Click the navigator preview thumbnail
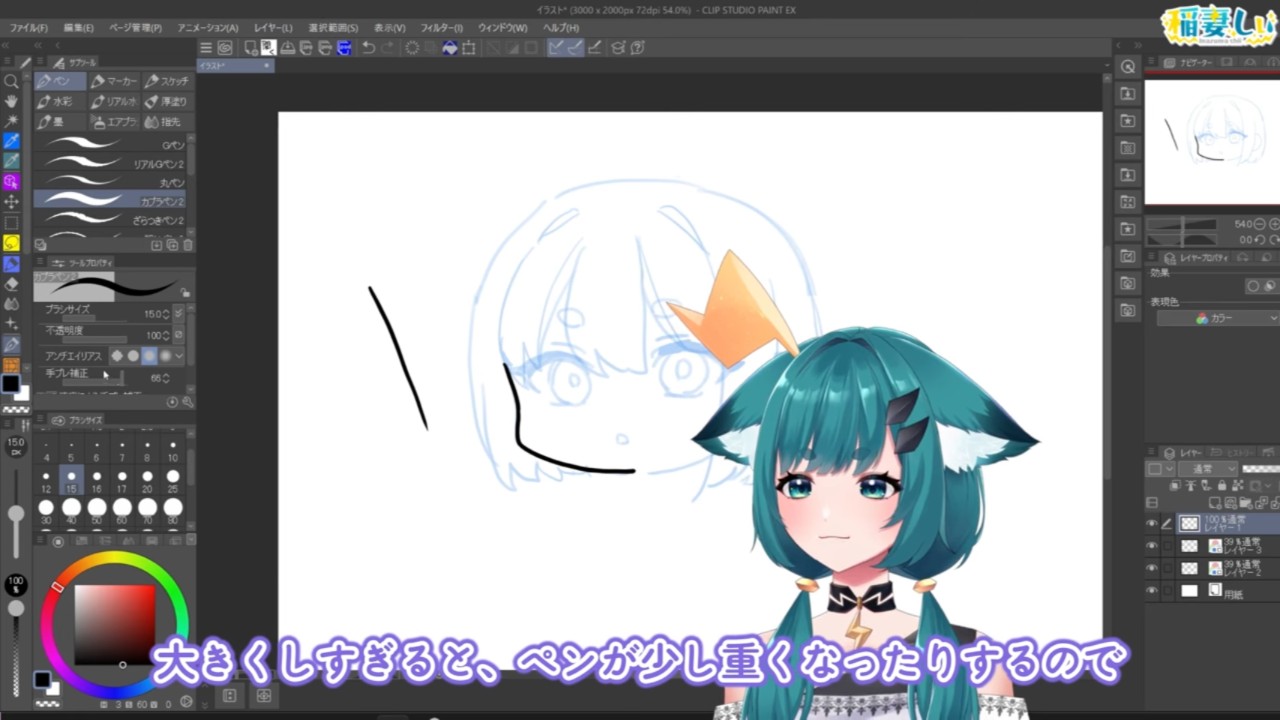Viewport: 1280px width, 720px height. pyautogui.click(x=1212, y=140)
